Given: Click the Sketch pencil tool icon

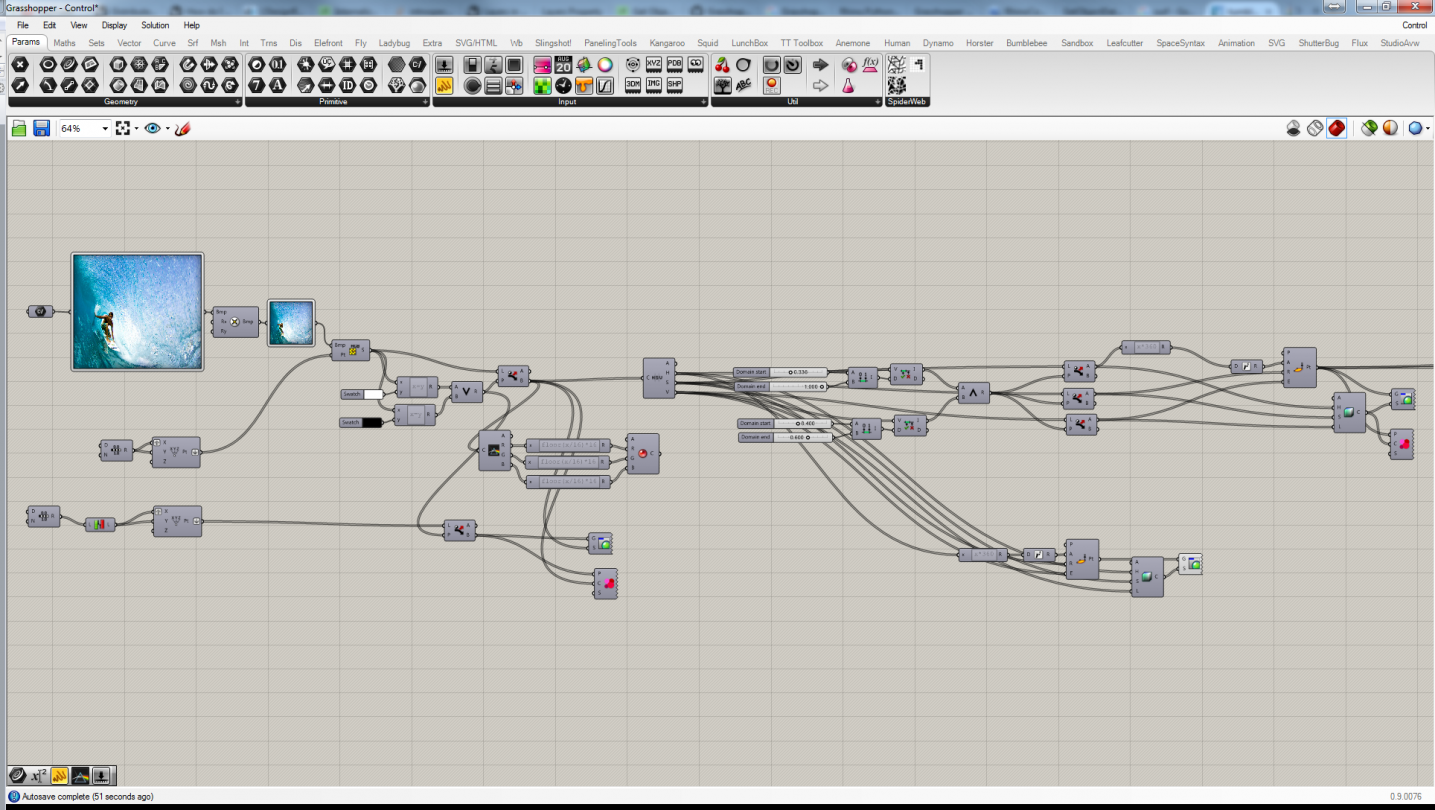Looking at the screenshot, I should pos(183,128).
